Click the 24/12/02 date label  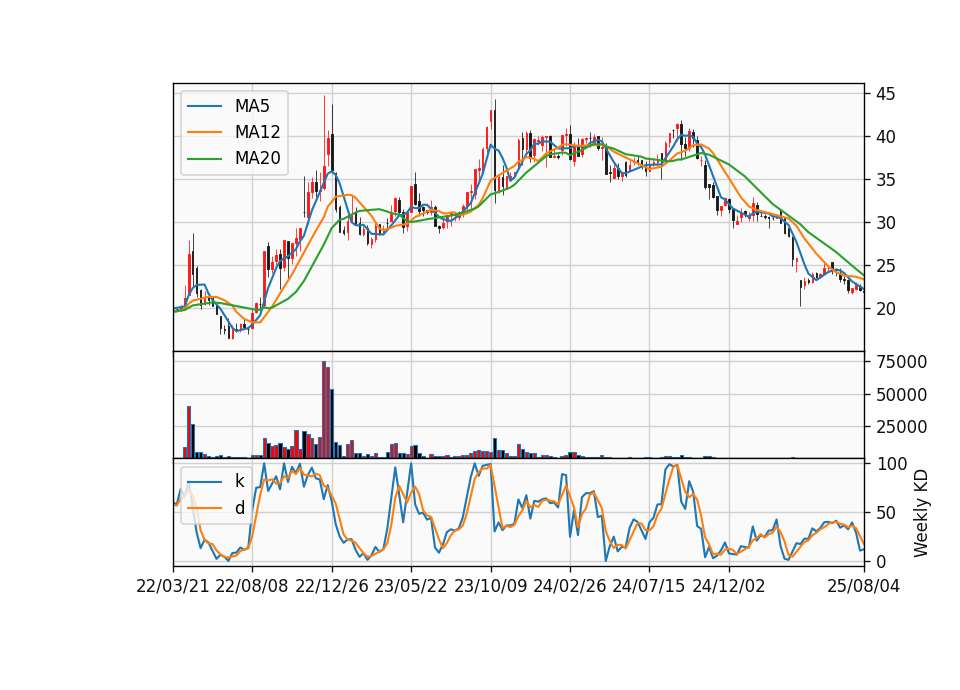point(729,586)
